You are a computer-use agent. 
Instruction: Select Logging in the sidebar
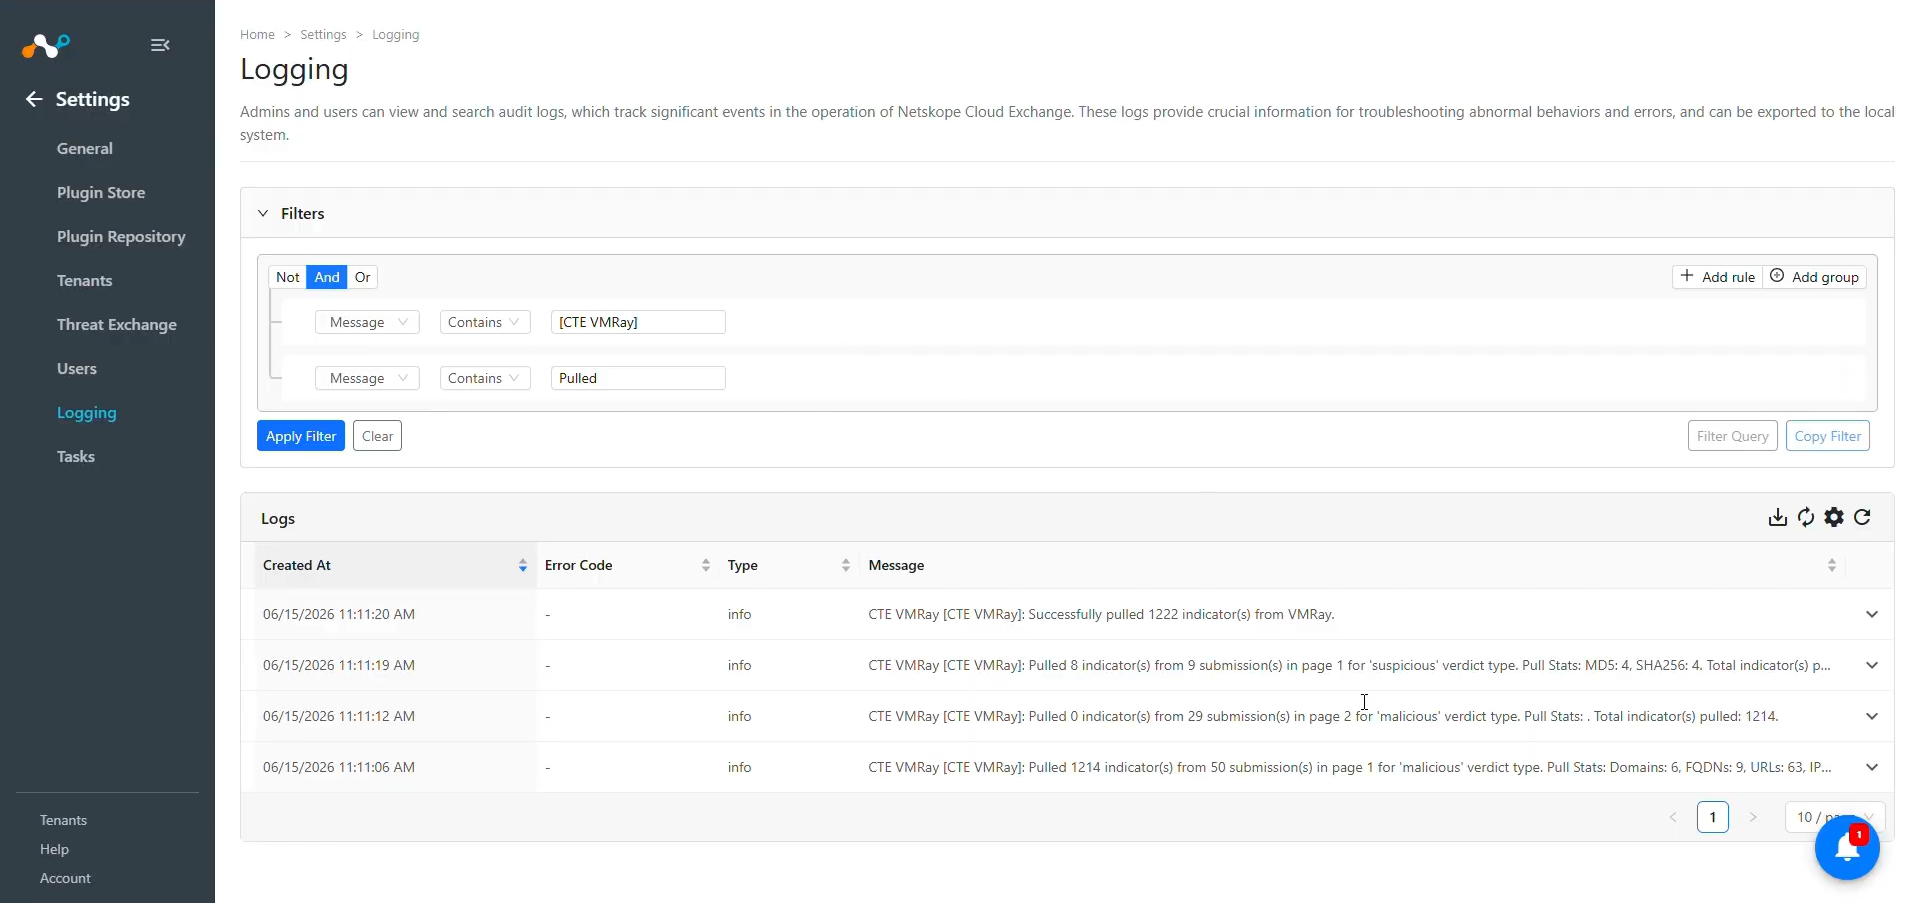click(x=87, y=412)
